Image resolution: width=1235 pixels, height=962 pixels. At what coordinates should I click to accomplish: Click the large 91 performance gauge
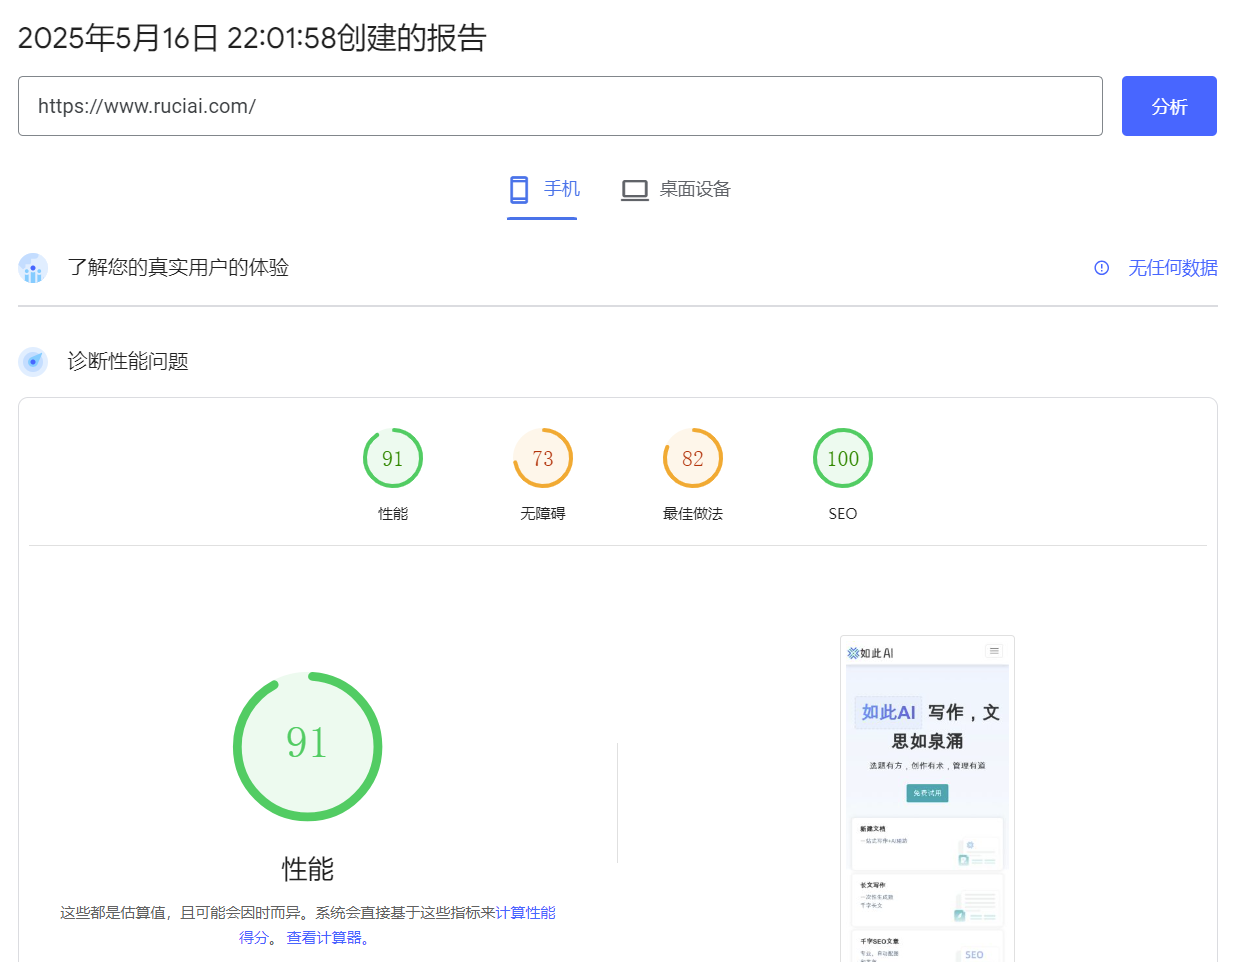[308, 746]
